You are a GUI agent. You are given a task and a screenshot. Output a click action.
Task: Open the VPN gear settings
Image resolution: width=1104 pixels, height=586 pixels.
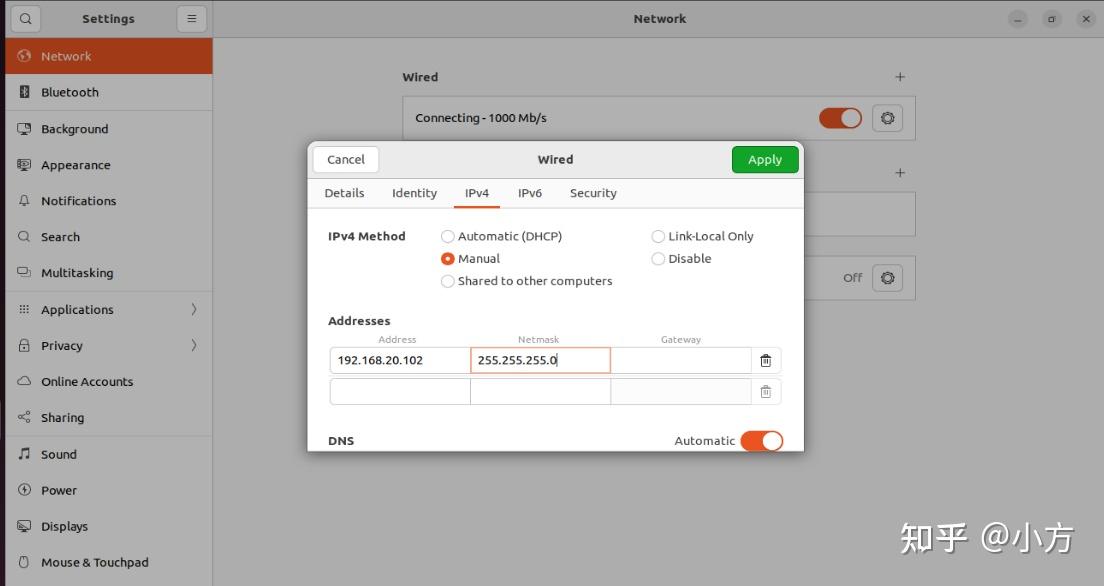coord(886,277)
